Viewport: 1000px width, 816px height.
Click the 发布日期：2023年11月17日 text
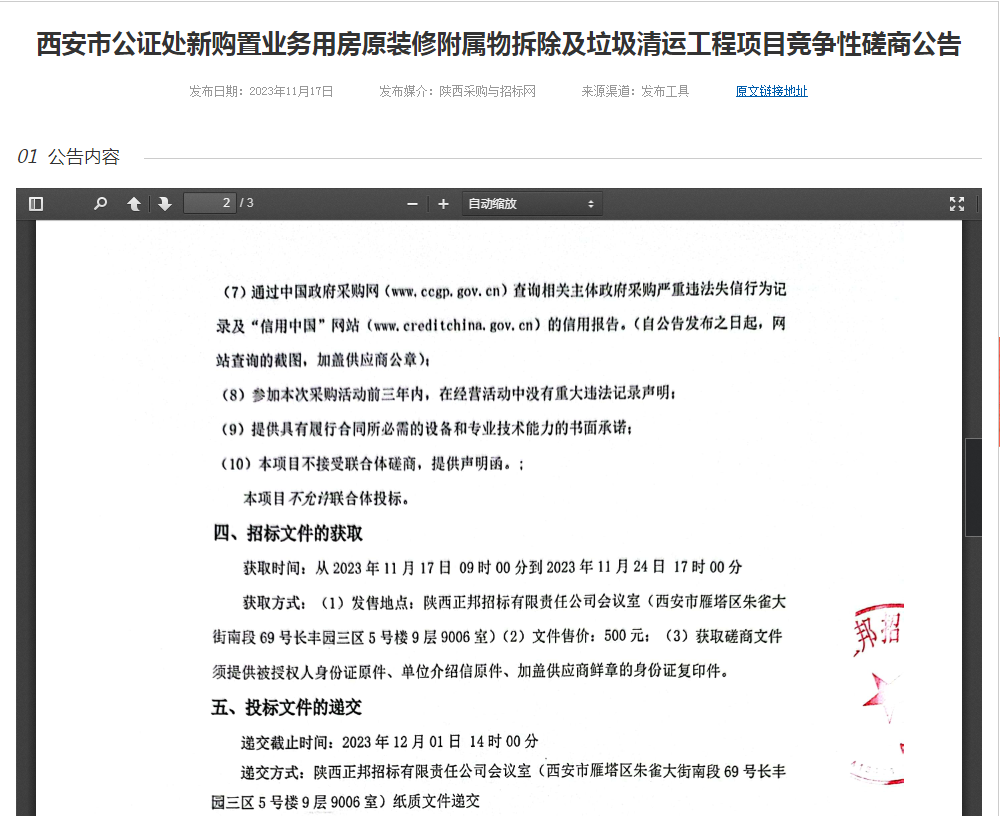point(261,91)
